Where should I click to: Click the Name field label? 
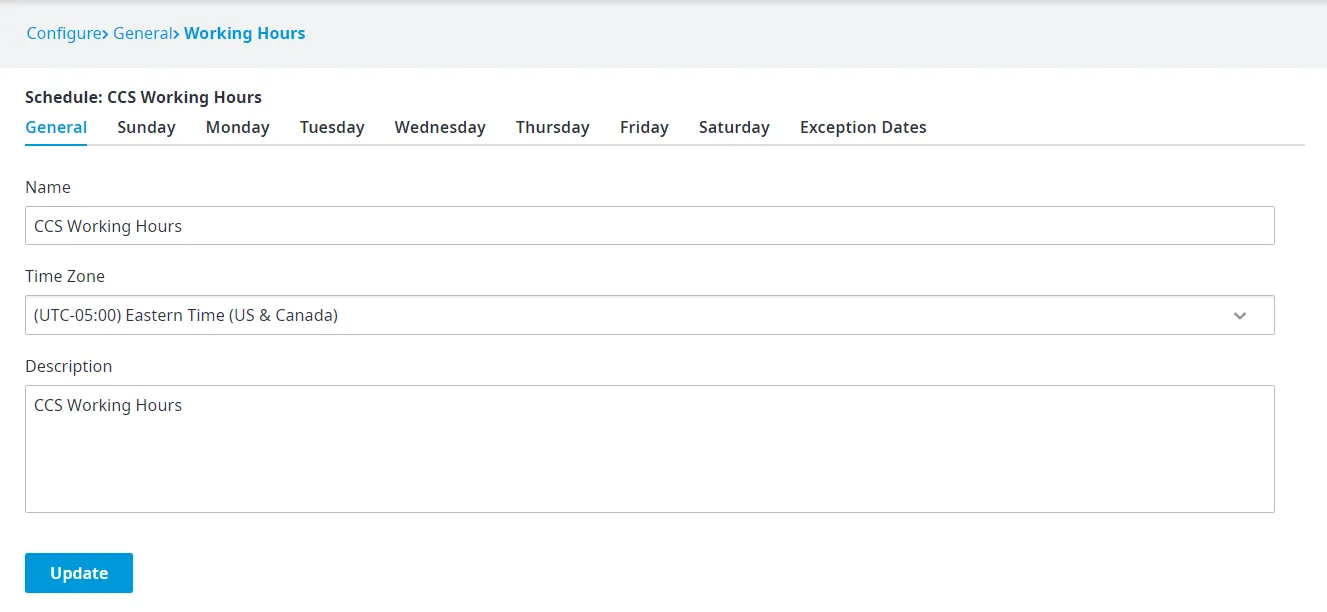pyautogui.click(x=48, y=187)
